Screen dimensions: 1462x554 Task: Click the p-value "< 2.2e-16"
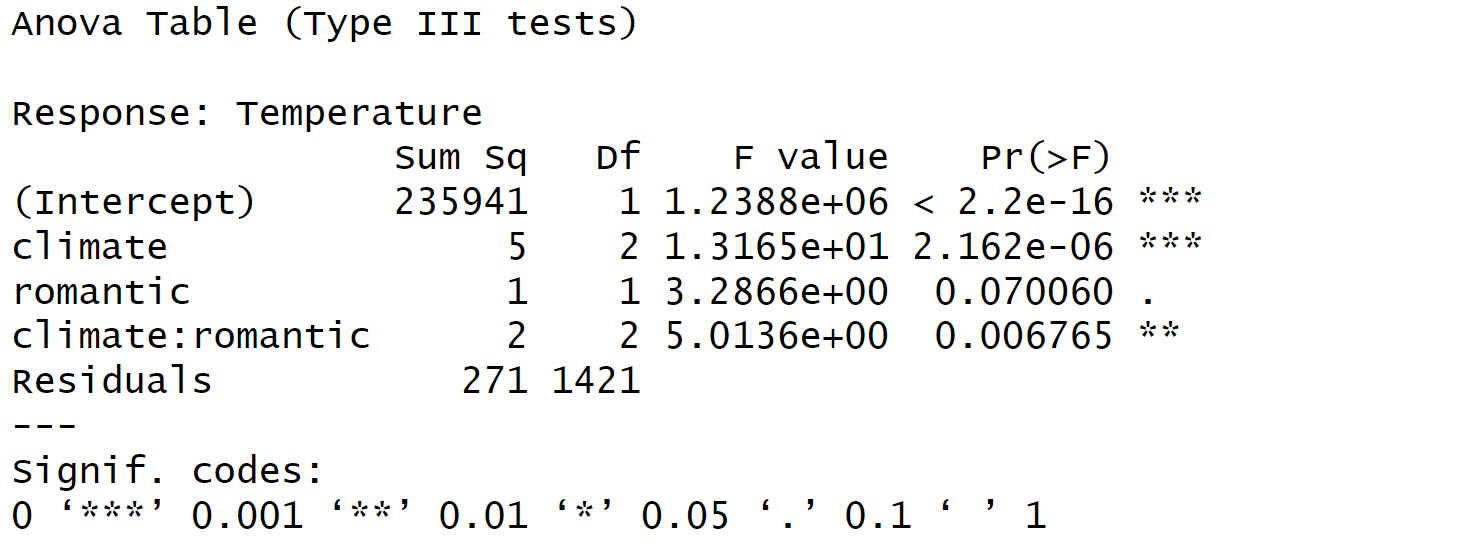(x=1012, y=202)
